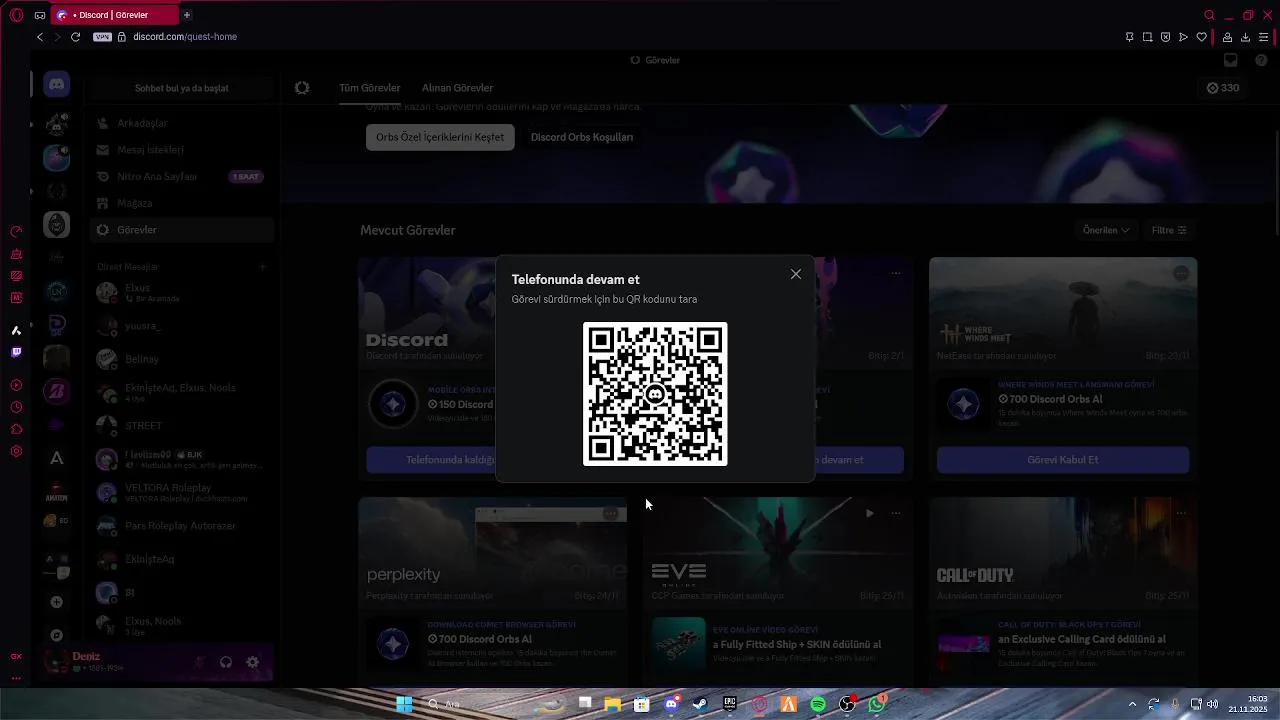Open the history clock icon in sidebar
The width and height of the screenshot is (1280, 720).
point(16,407)
